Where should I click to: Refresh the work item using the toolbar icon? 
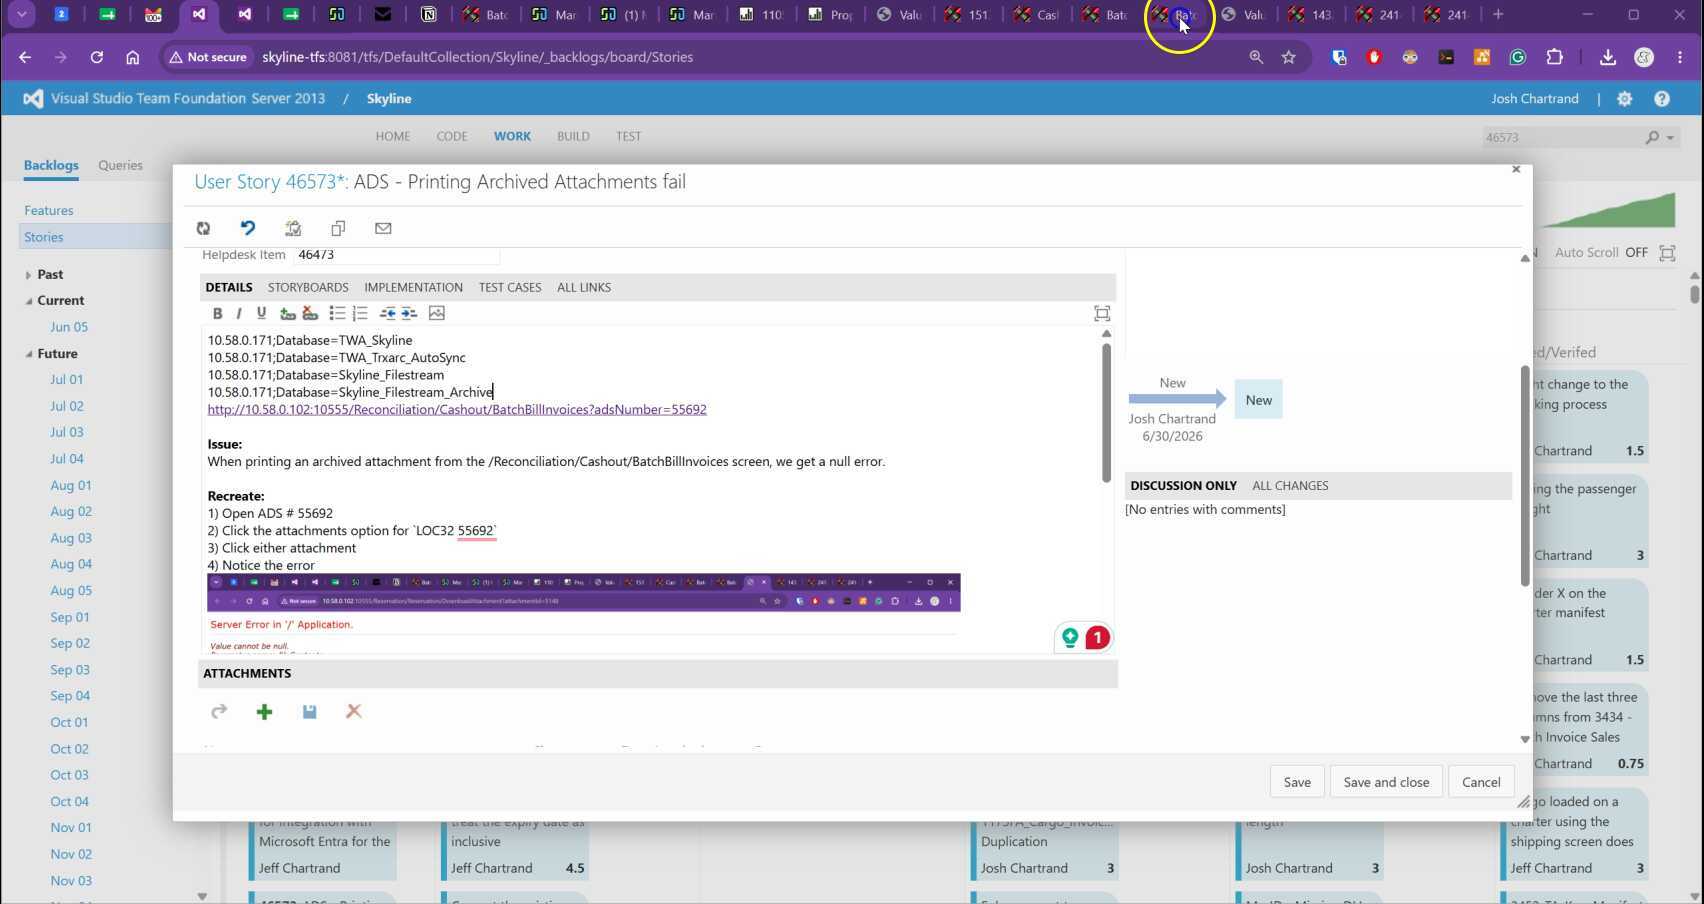point(203,228)
